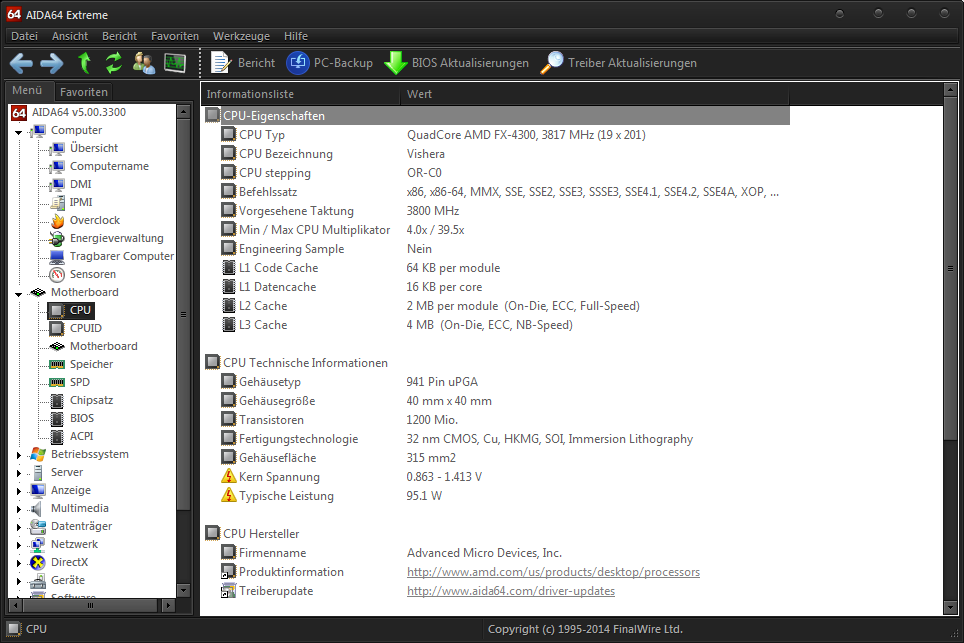The width and height of the screenshot is (964, 643).
Task: Select the Fertigungstechnologie row
Action: [497, 439]
